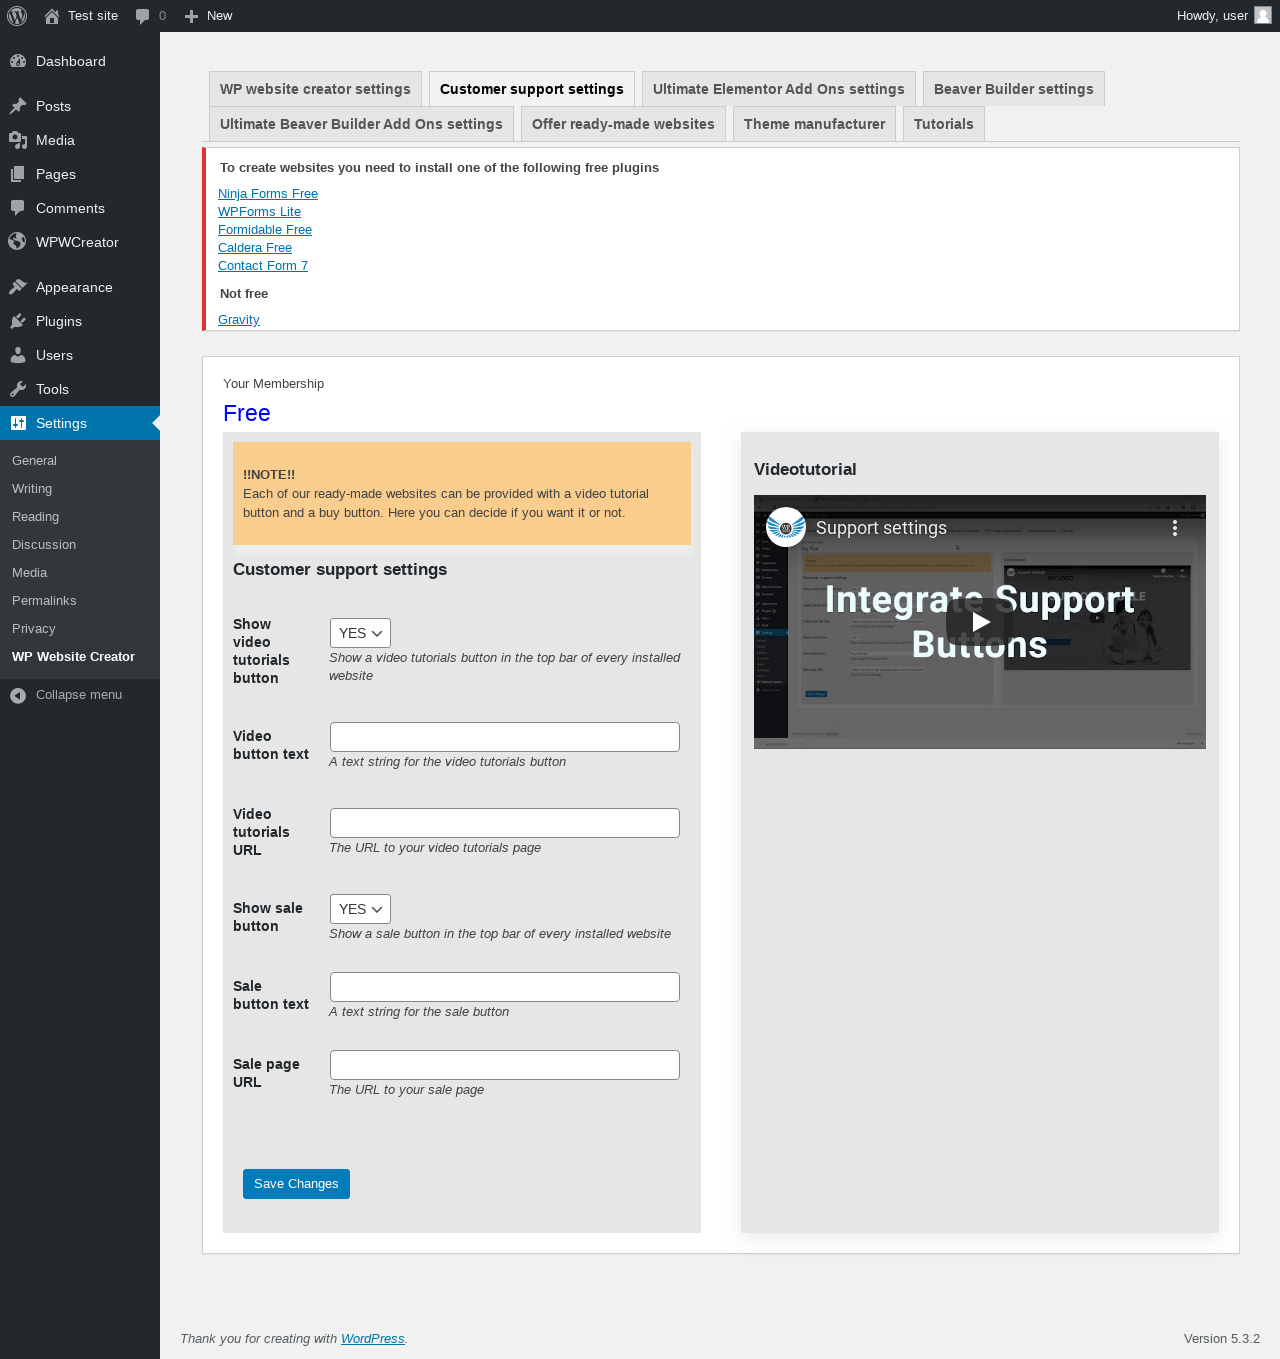The width and height of the screenshot is (1280, 1359).
Task: Click the Plugins plug icon
Action: [18, 321]
